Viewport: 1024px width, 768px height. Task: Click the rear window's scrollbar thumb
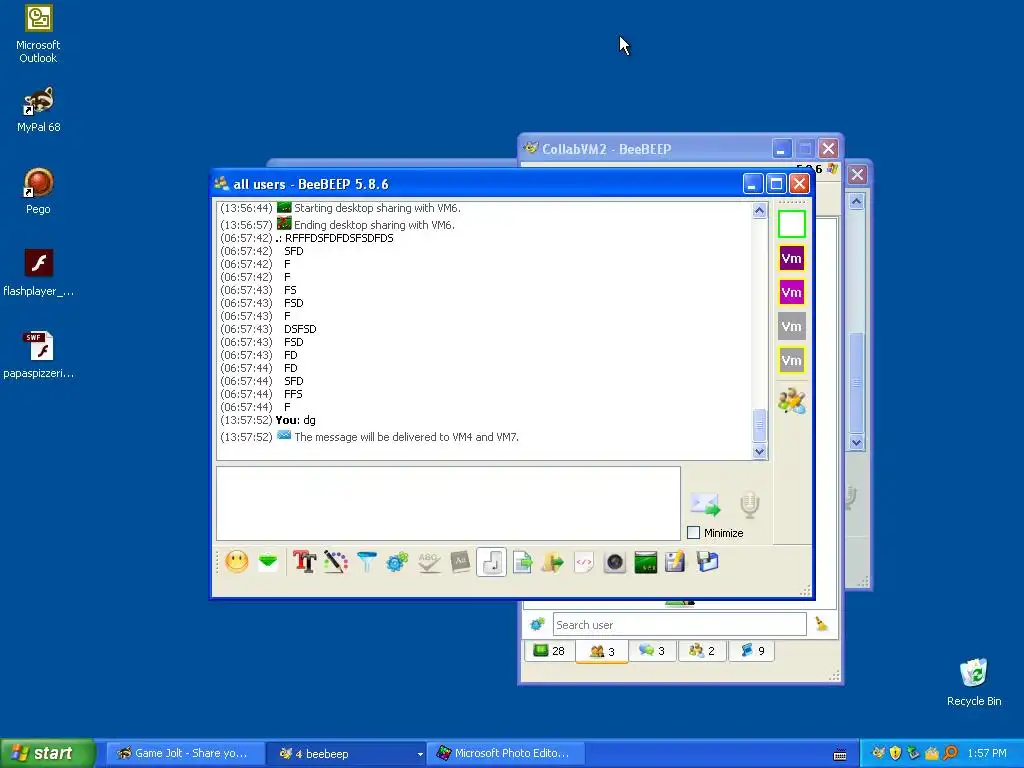[856, 383]
